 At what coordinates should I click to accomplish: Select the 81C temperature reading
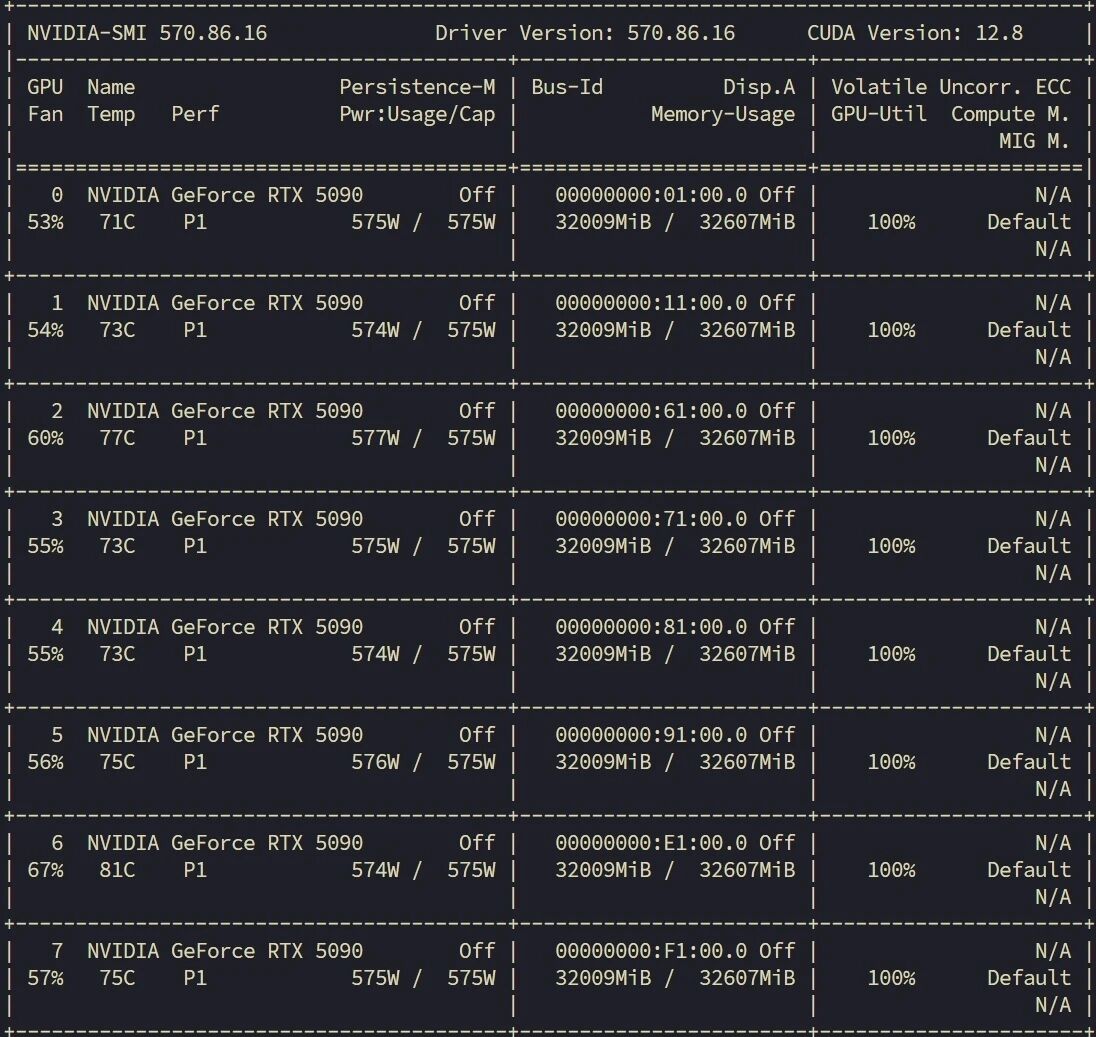coord(117,870)
